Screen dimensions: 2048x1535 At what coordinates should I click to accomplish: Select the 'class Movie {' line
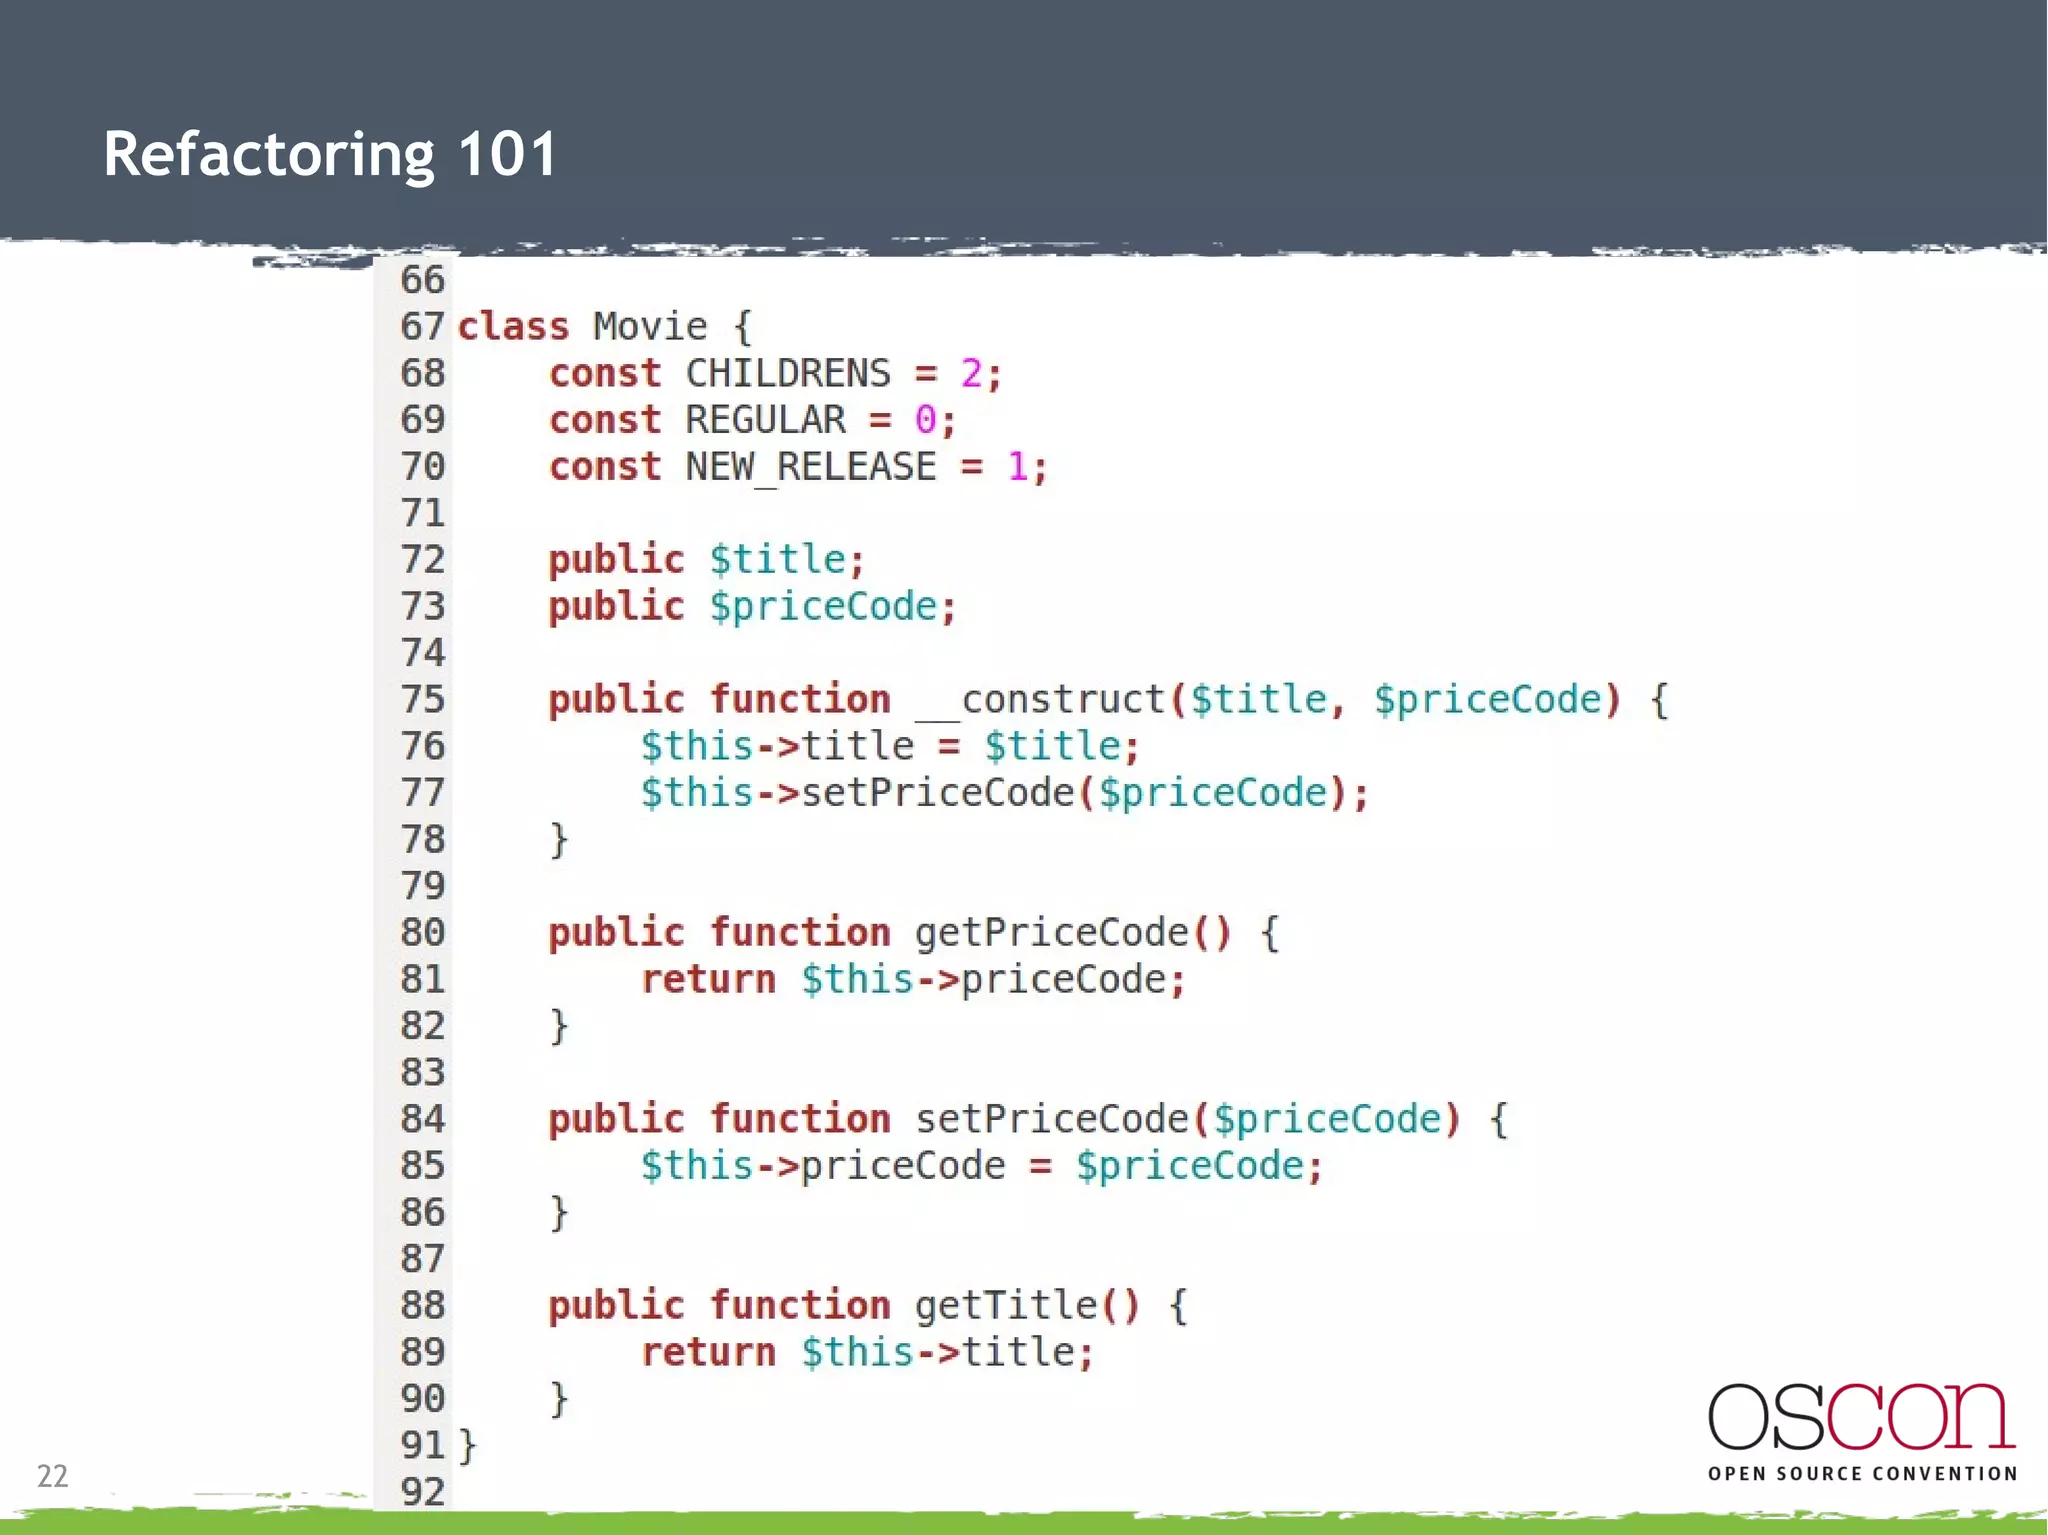605,327
